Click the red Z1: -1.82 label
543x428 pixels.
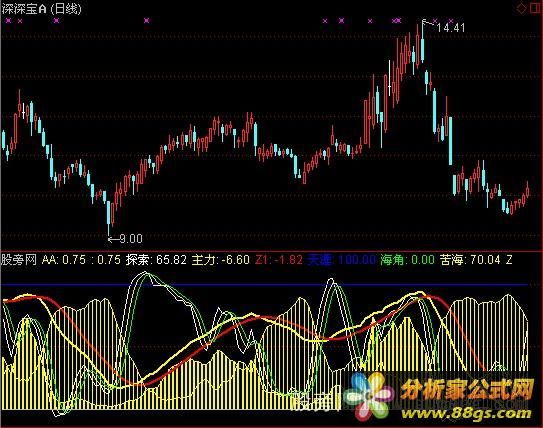[279, 260]
